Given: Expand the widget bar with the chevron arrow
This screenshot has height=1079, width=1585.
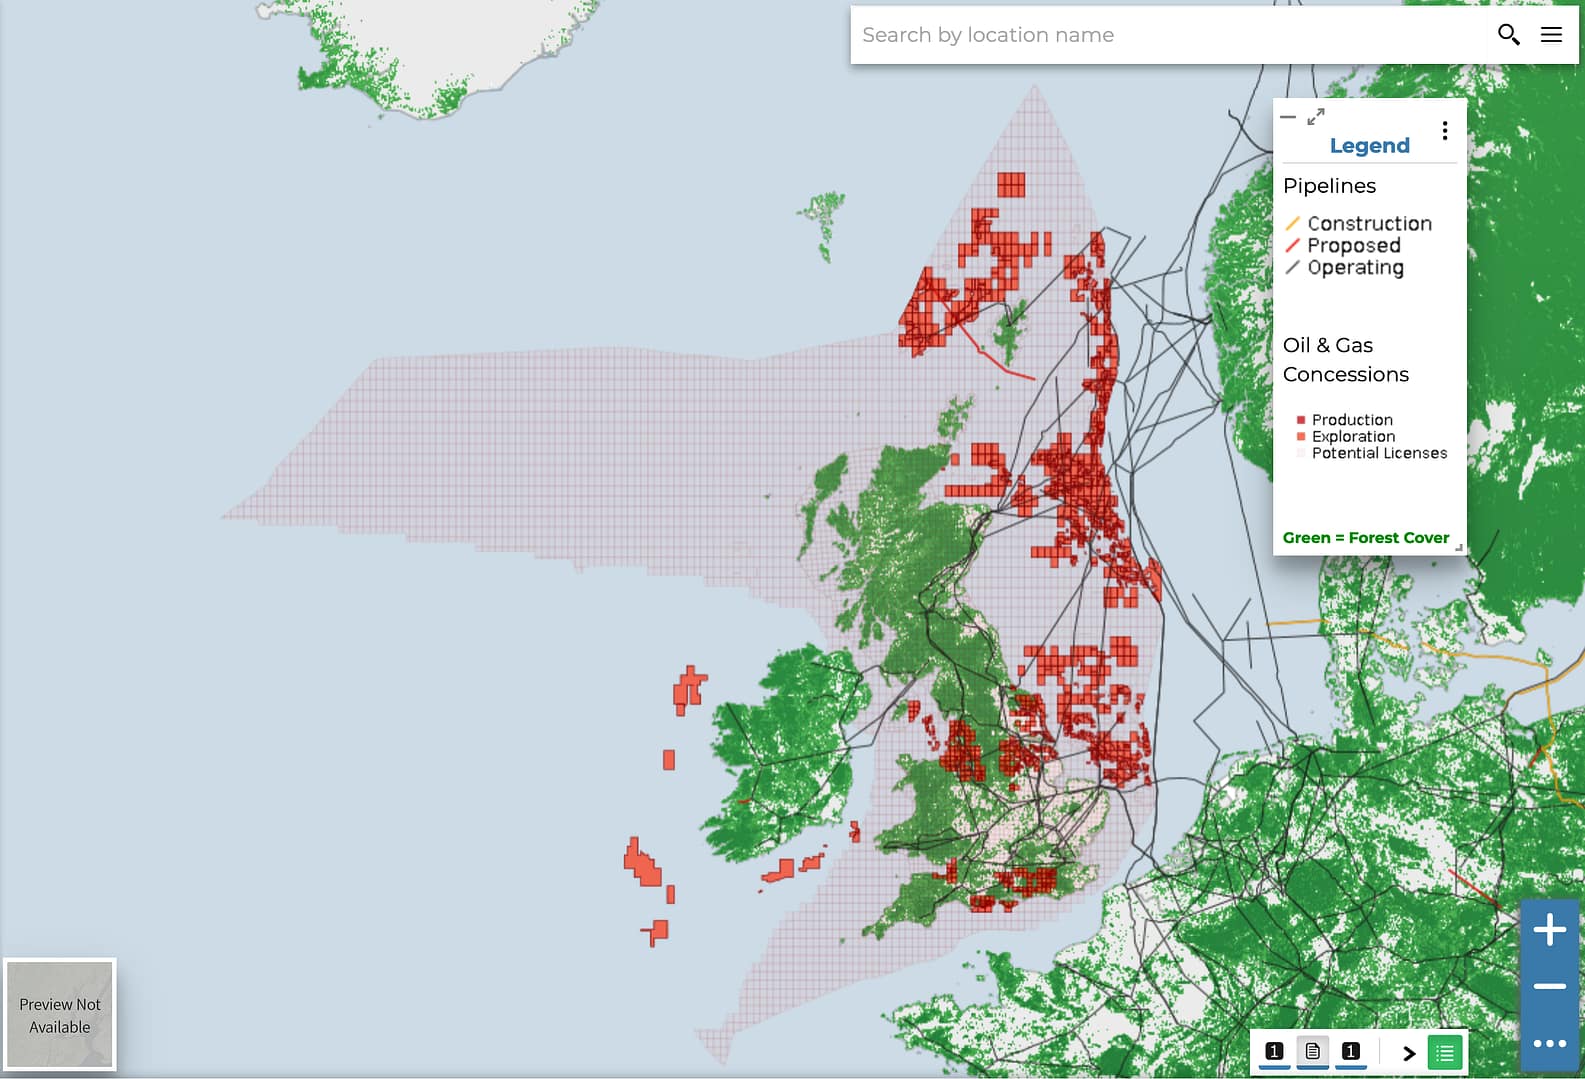Looking at the screenshot, I should 1409,1053.
